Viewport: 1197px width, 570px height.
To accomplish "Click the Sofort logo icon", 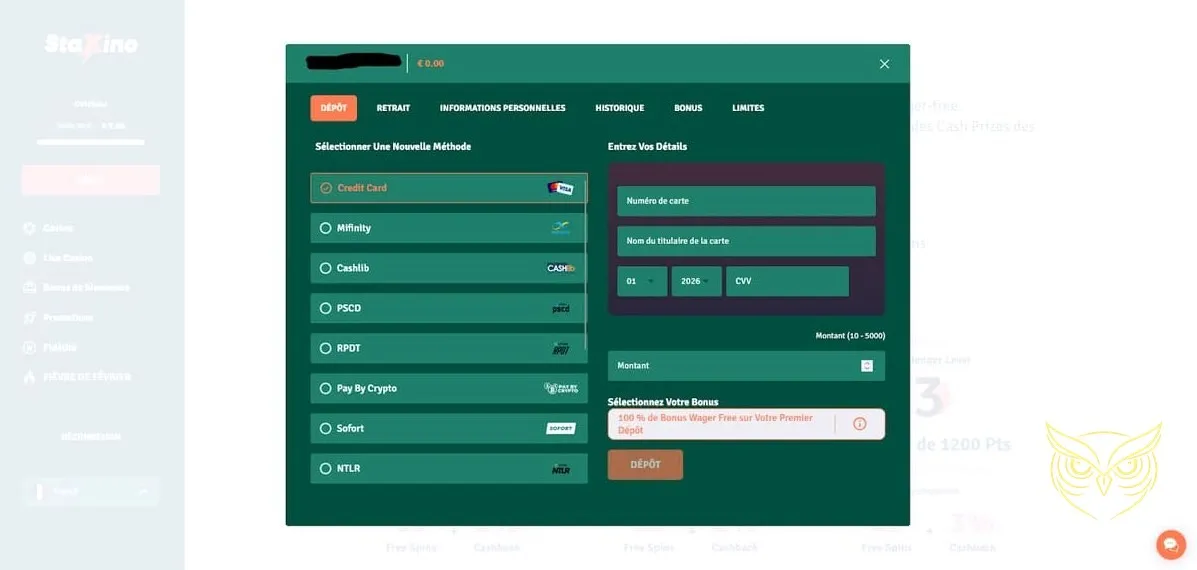I will pos(561,428).
